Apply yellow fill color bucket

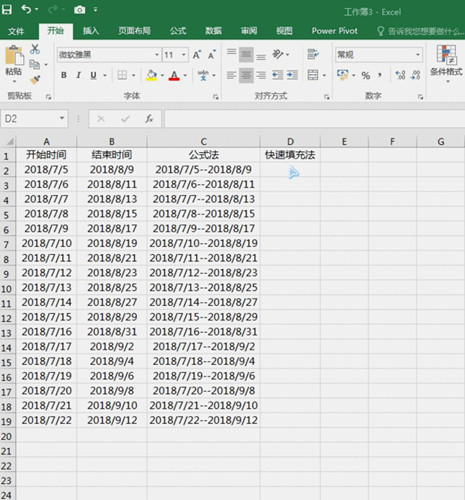(152, 75)
